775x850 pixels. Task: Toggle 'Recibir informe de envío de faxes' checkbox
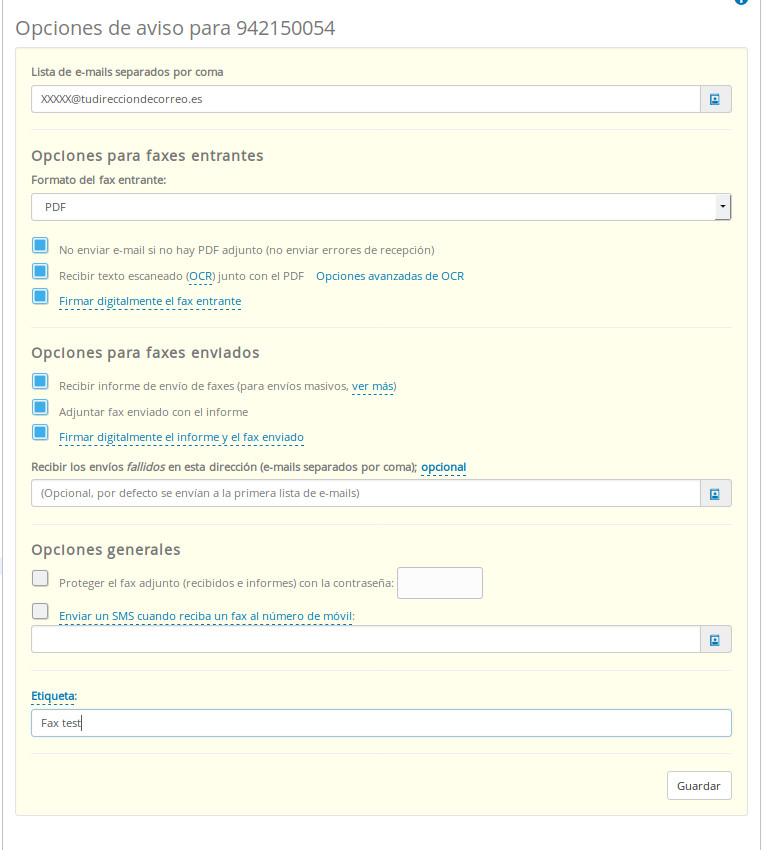pyautogui.click(x=40, y=381)
